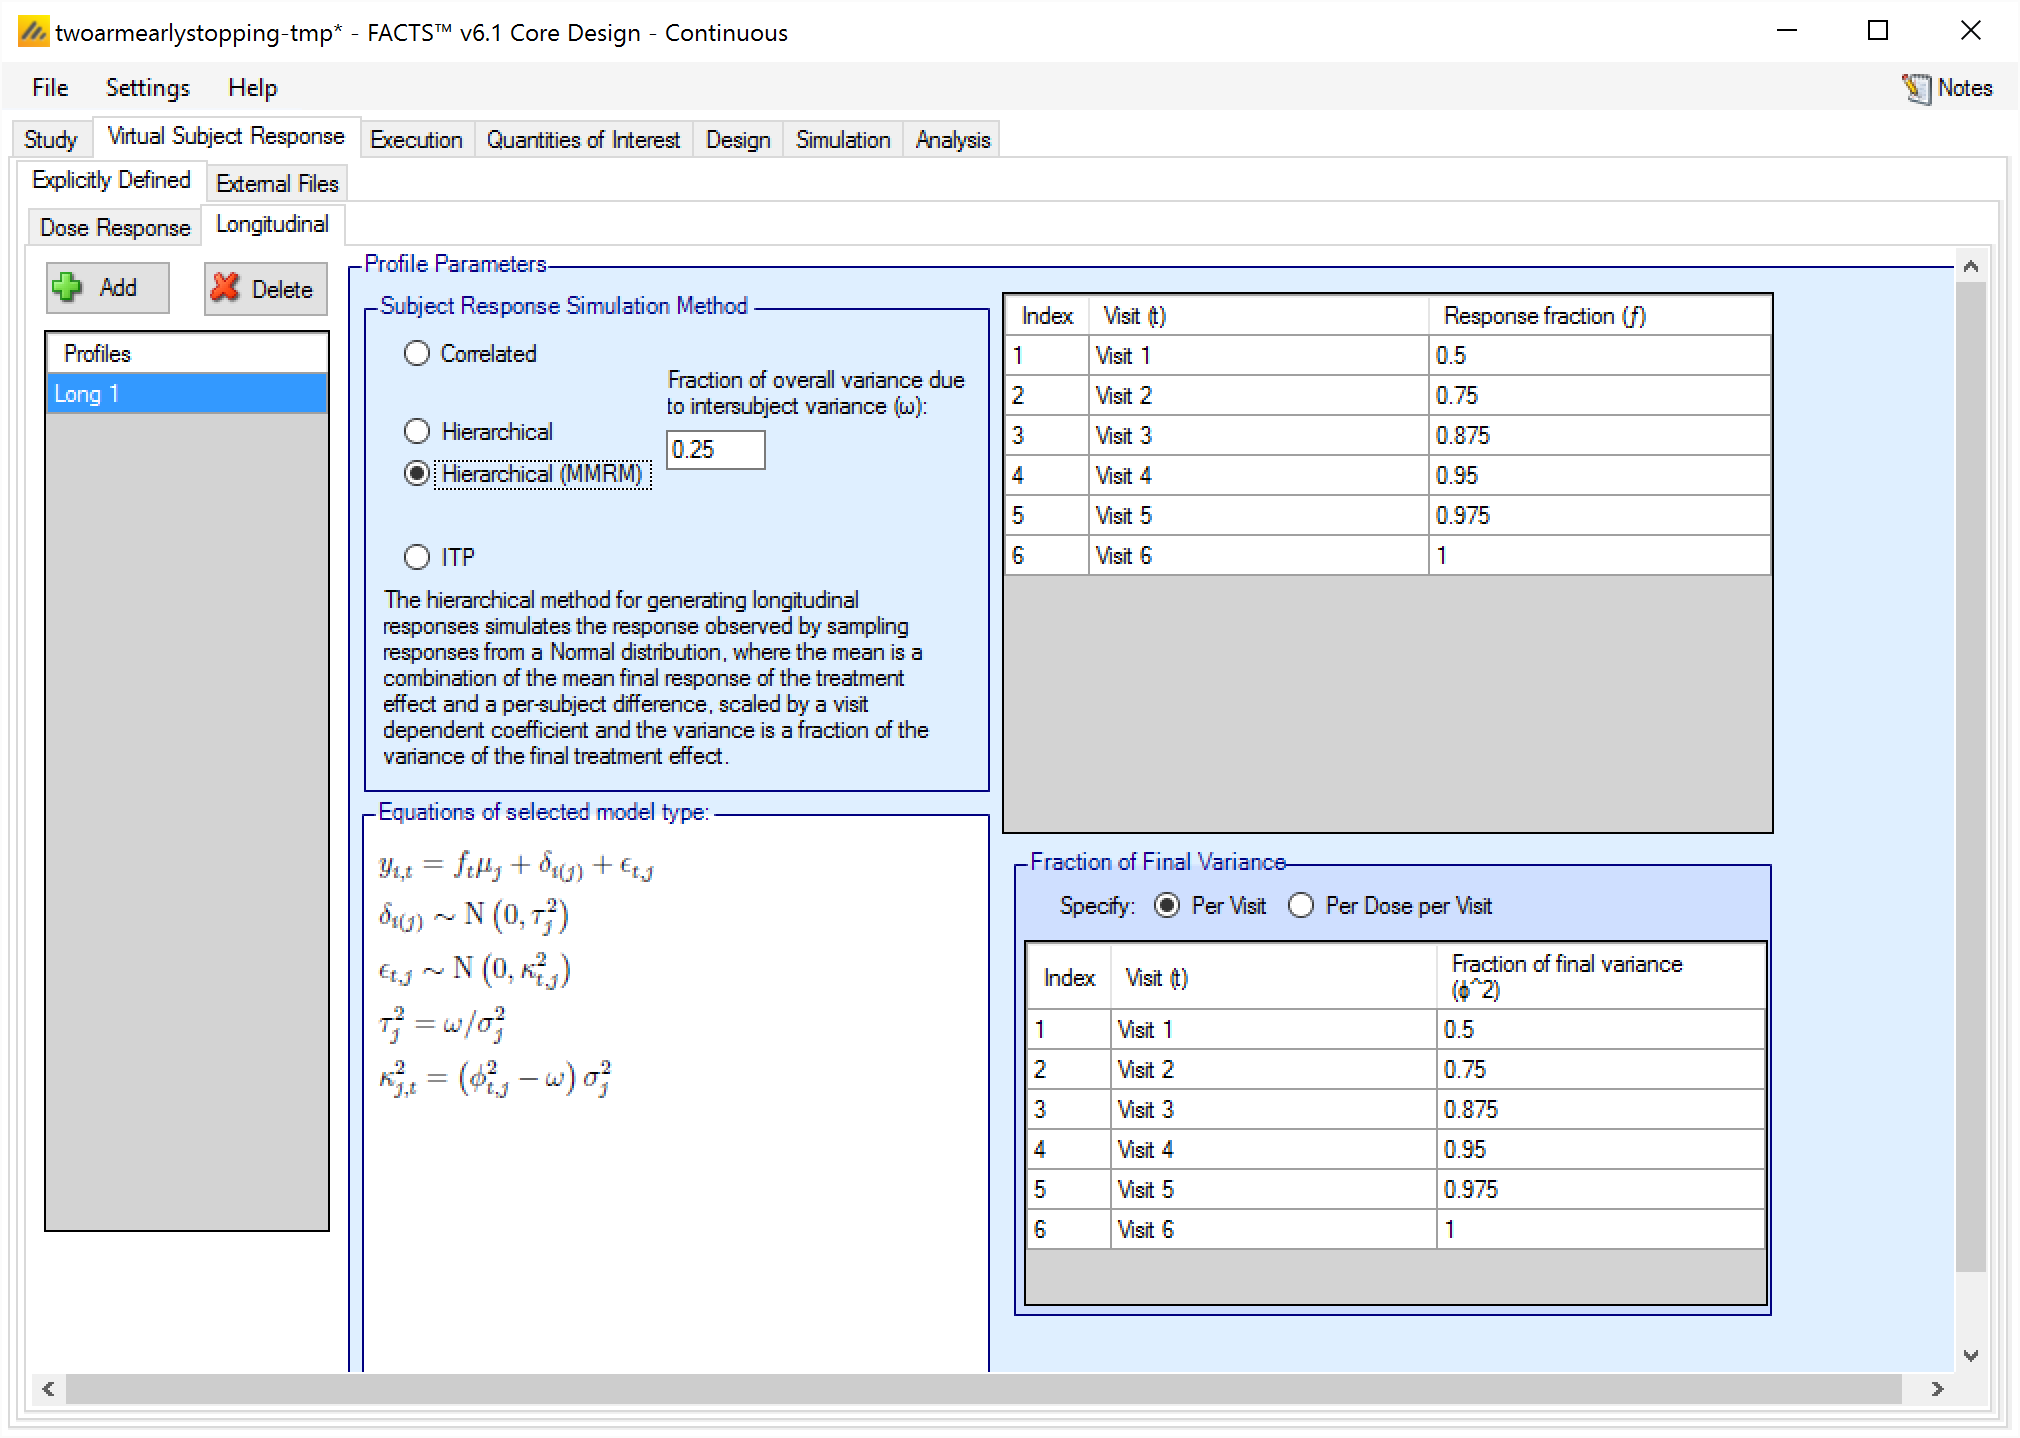2020x1438 pixels.
Task: Click the green Add profile button
Action: 107,289
